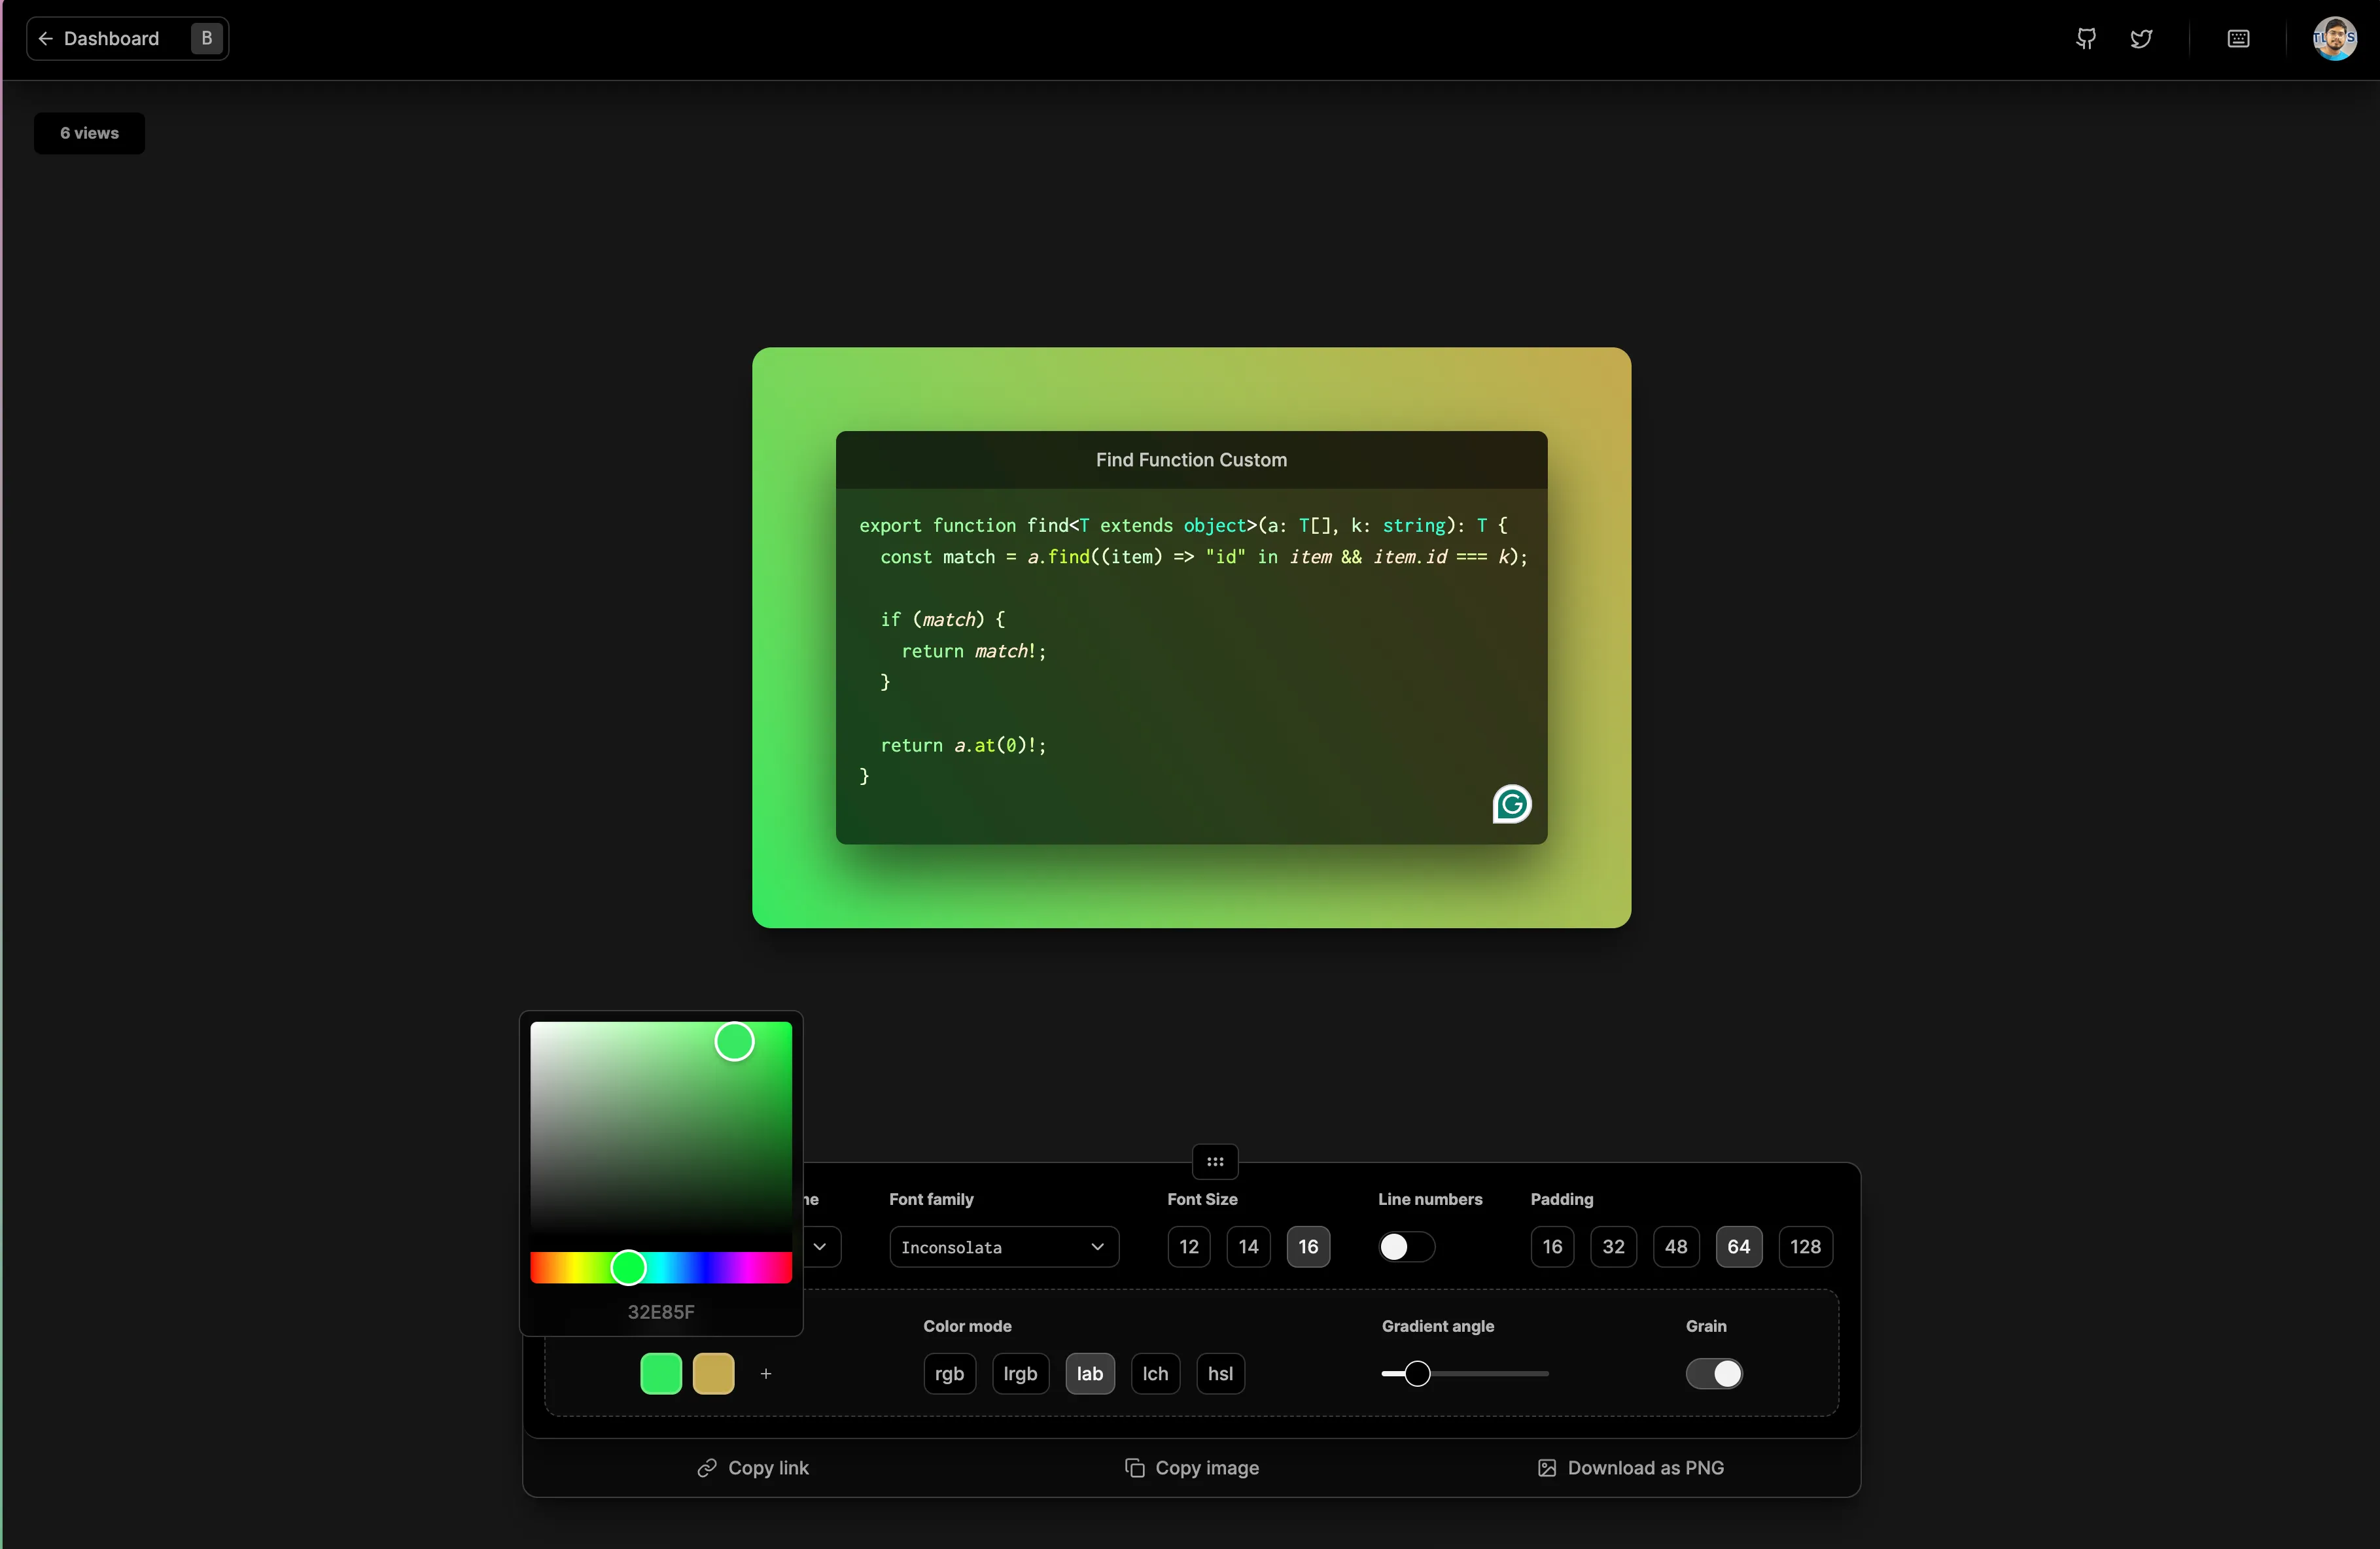Open keyboard shortcuts panel icon
Image resolution: width=2380 pixels, height=1549 pixels.
point(2238,38)
